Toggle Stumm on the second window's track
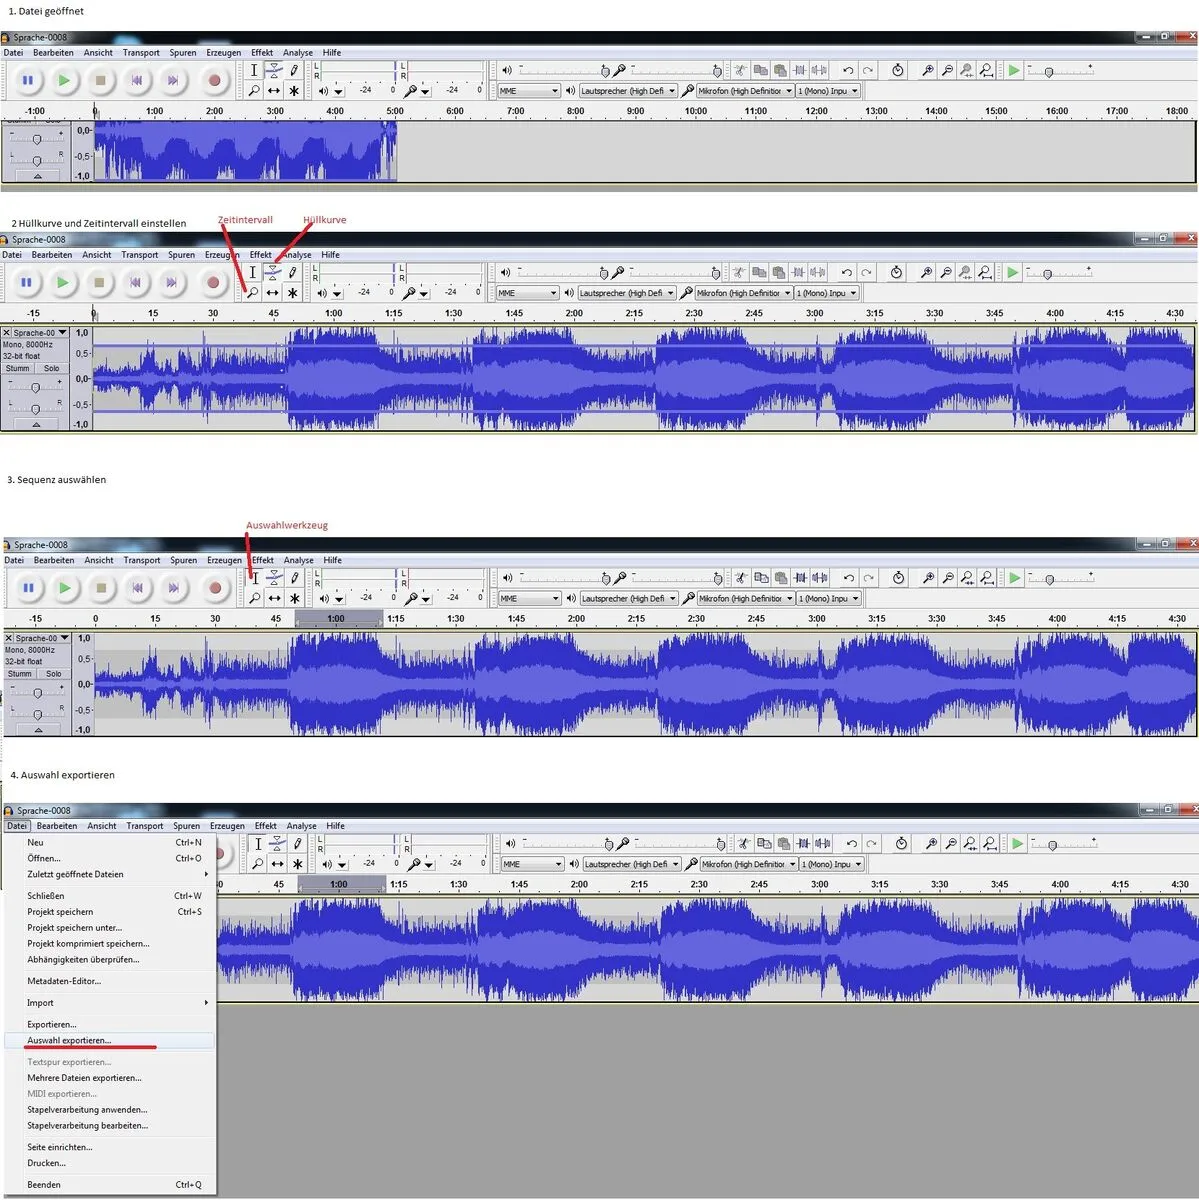Viewport: 1199px width, 1200px height. [x=18, y=368]
